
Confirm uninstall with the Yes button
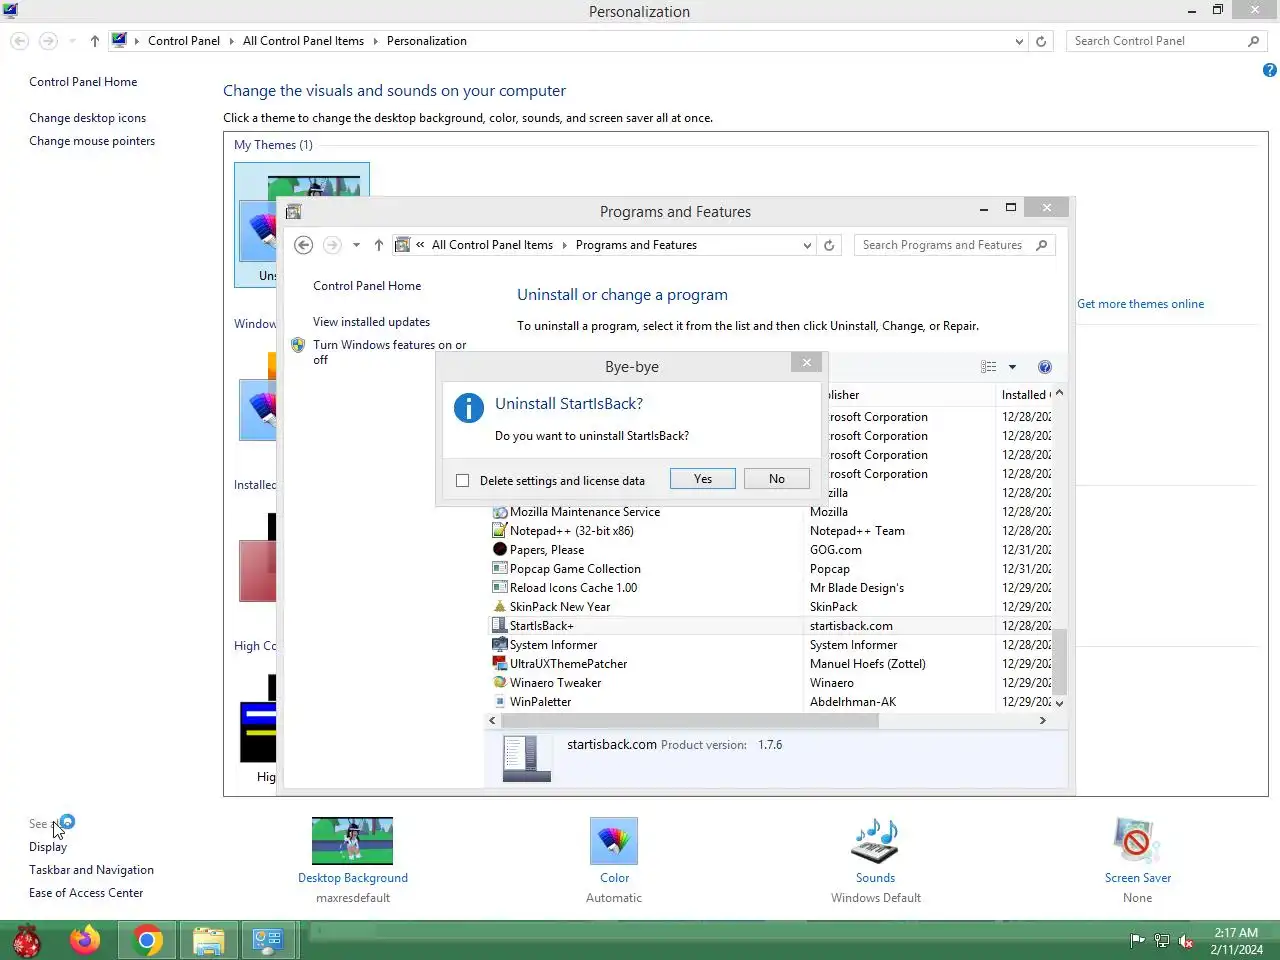tap(703, 479)
